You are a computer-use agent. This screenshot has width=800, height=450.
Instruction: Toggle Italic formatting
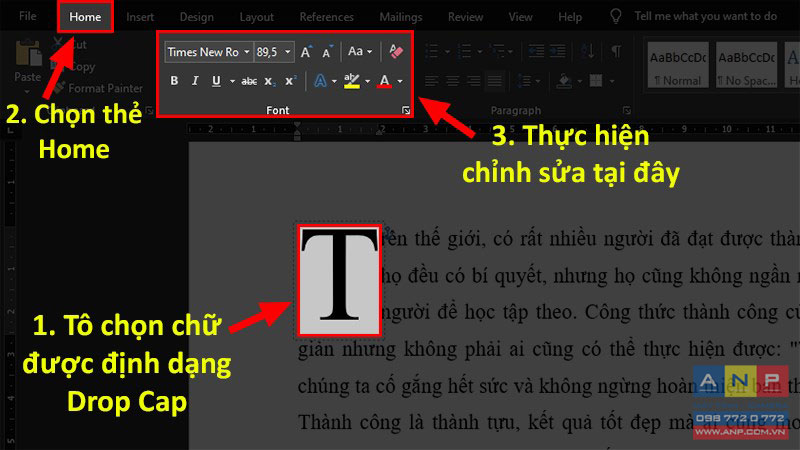195,81
